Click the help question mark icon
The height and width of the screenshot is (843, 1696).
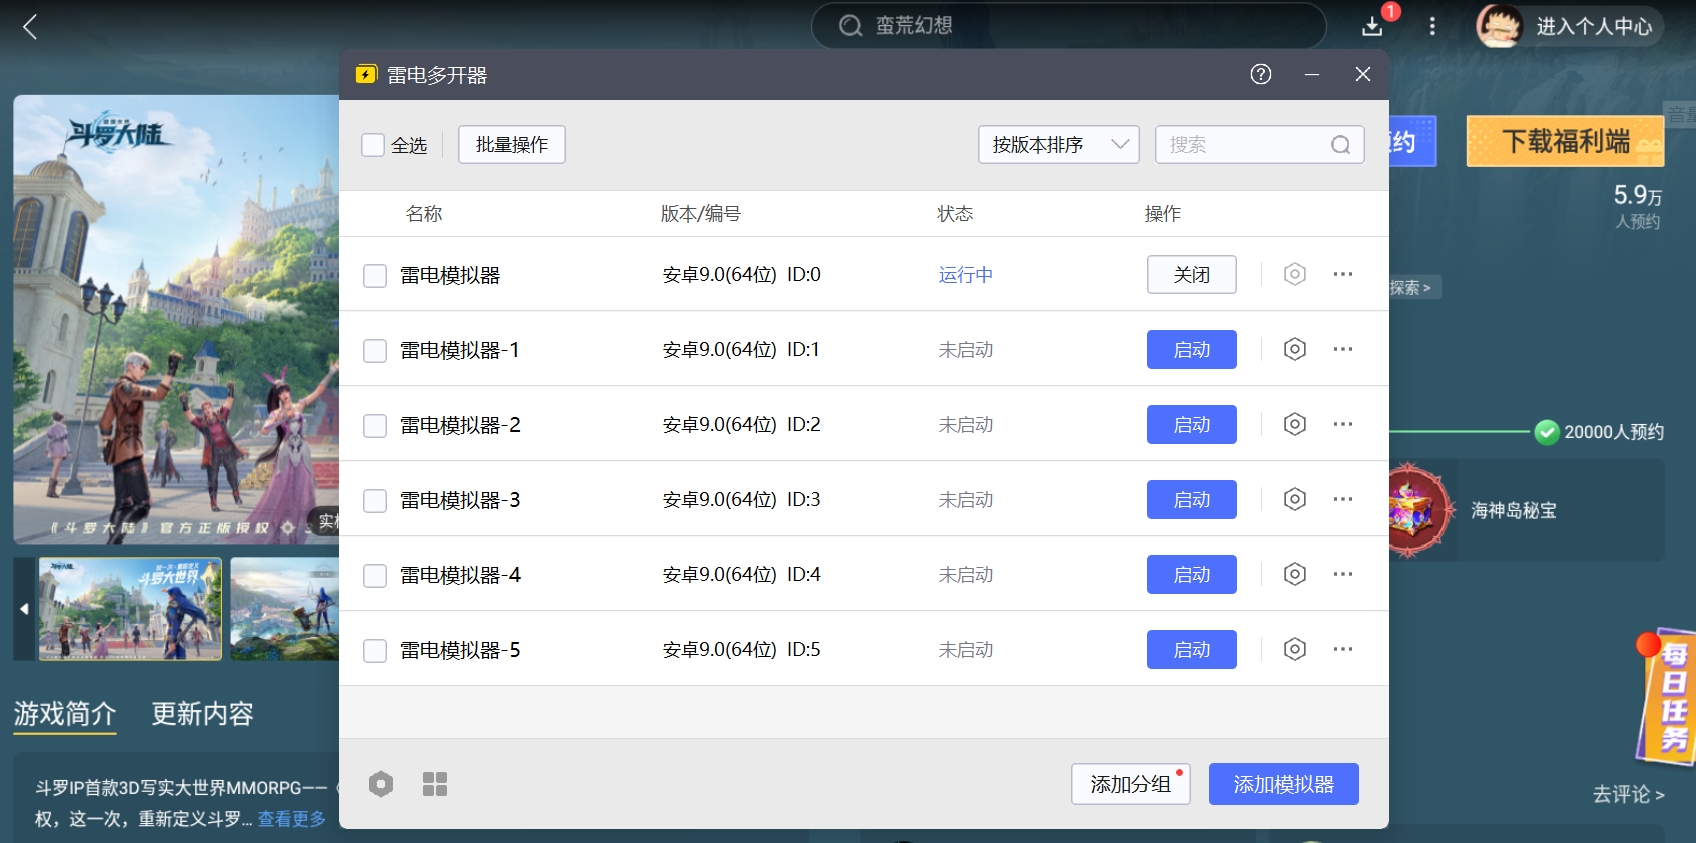pyautogui.click(x=1260, y=74)
